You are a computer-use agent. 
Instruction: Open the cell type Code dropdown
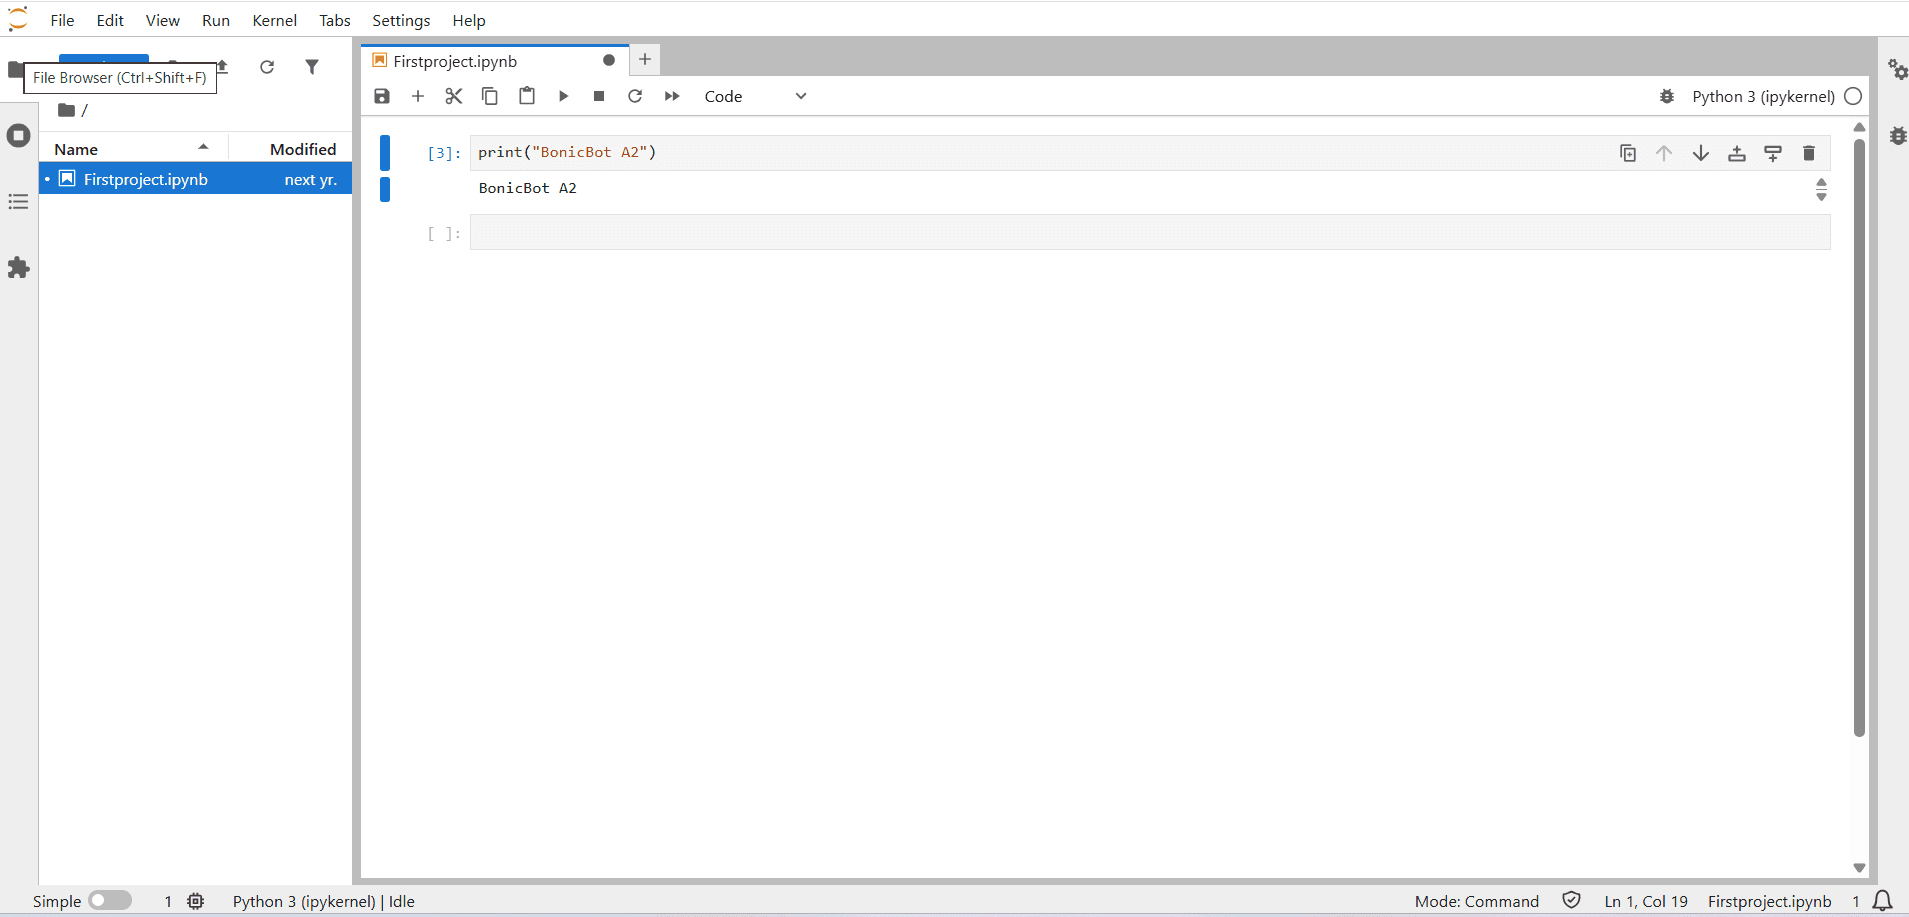(755, 96)
